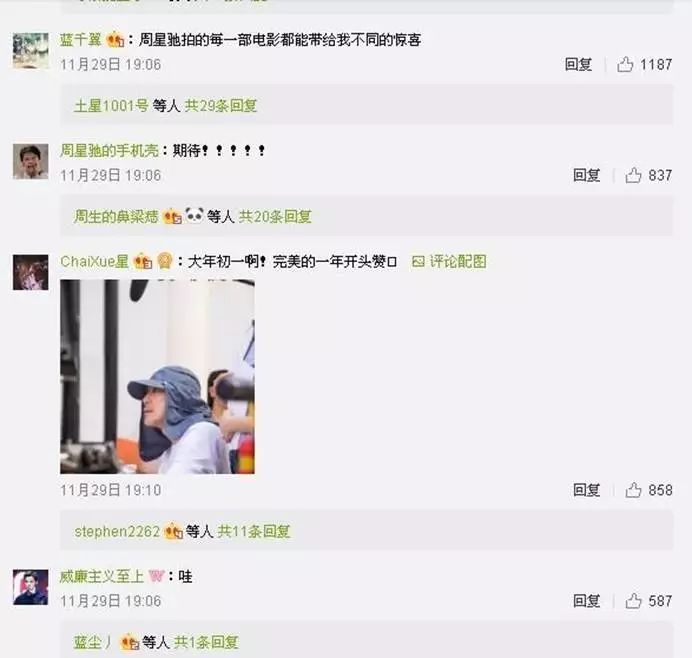Click panda emoji beside 周生的鼻梁痣
Image resolution: width=692 pixels, height=658 pixels.
point(194,215)
